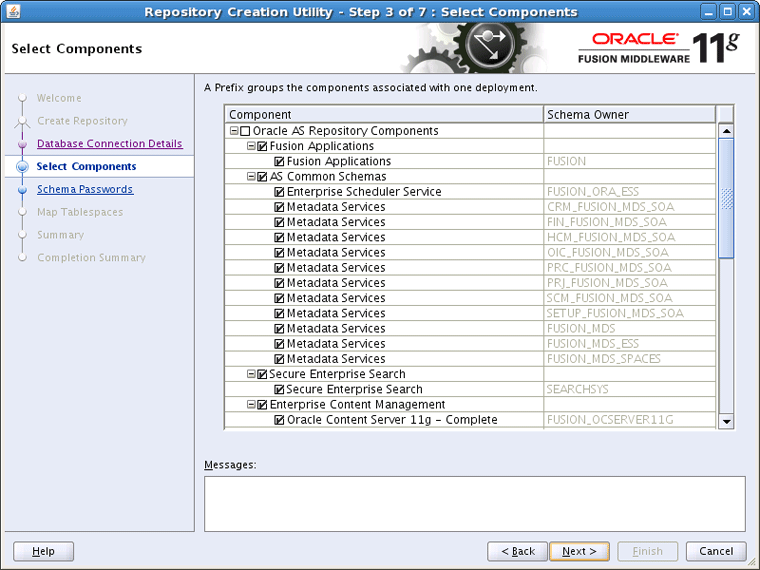
Task: Uncheck the Enterprise Scheduler Service checkbox
Action: [x=279, y=192]
